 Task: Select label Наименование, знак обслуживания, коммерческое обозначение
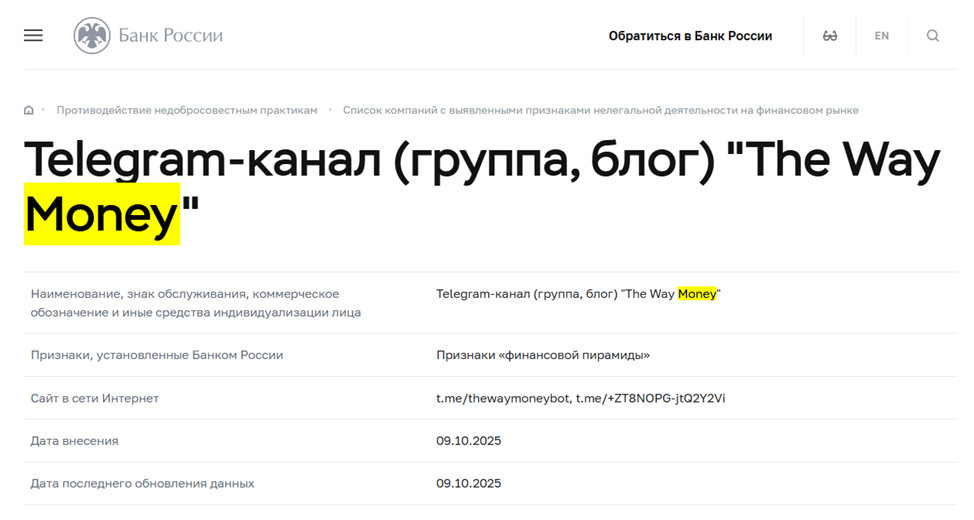196,303
